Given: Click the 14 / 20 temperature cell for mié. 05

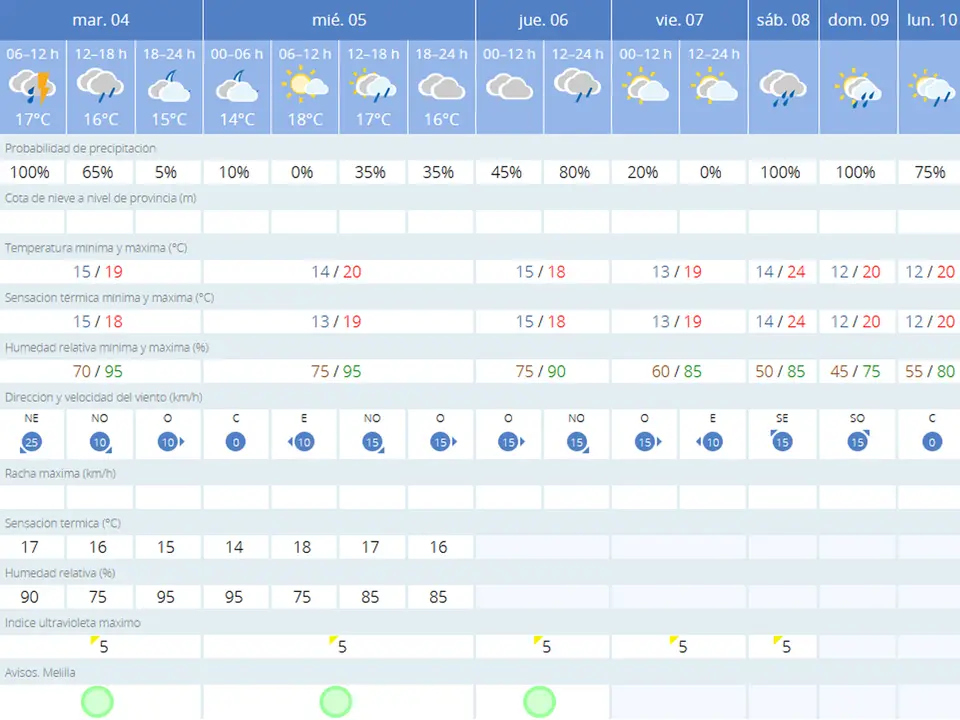Looking at the screenshot, I should 336,272.
